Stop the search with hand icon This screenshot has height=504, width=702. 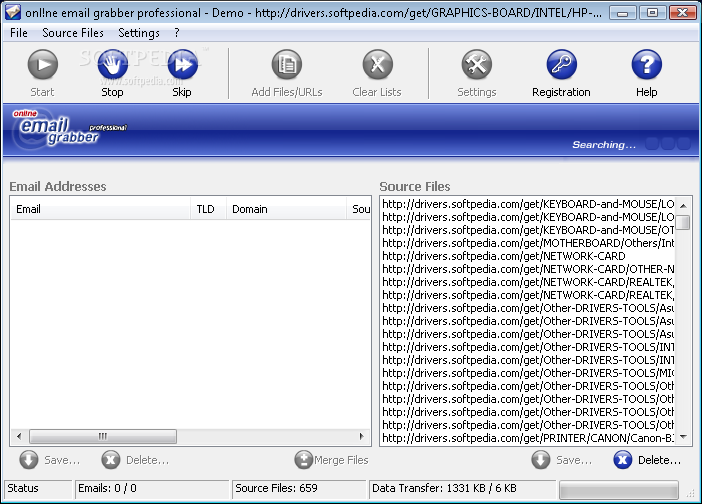pos(112,65)
